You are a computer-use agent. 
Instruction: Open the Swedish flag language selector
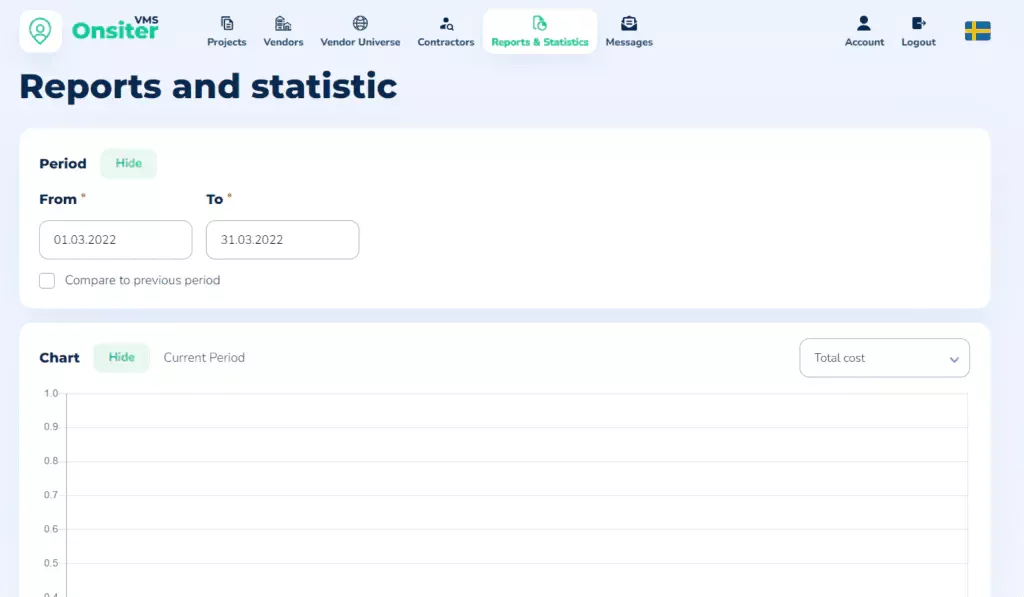coord(977,31)
